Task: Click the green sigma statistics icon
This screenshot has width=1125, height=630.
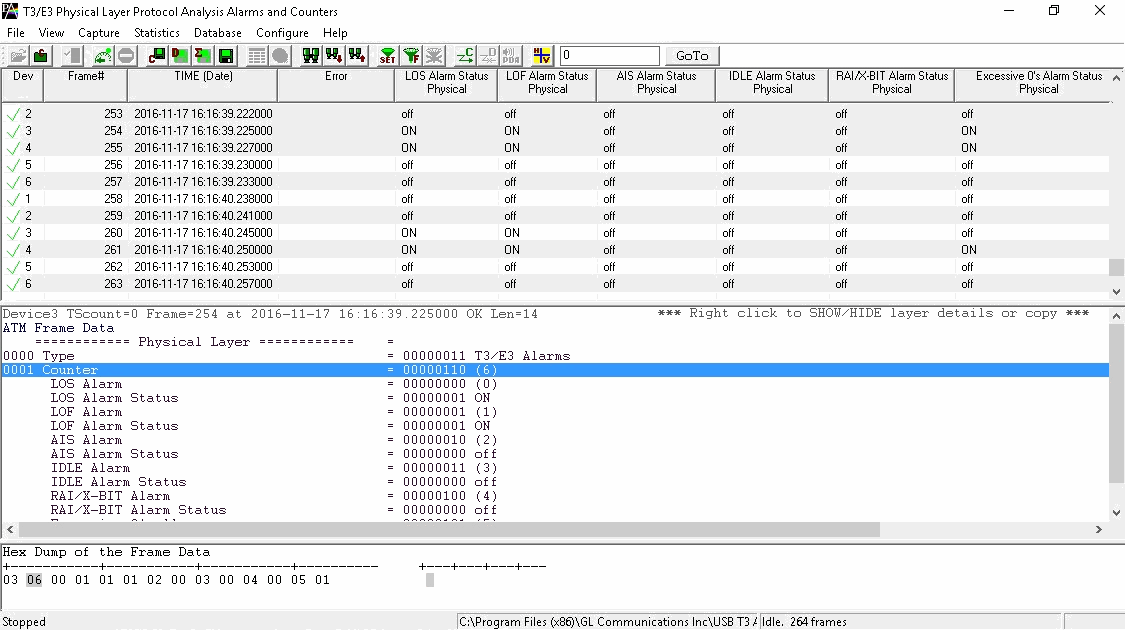Action: (x=203, y=56)
